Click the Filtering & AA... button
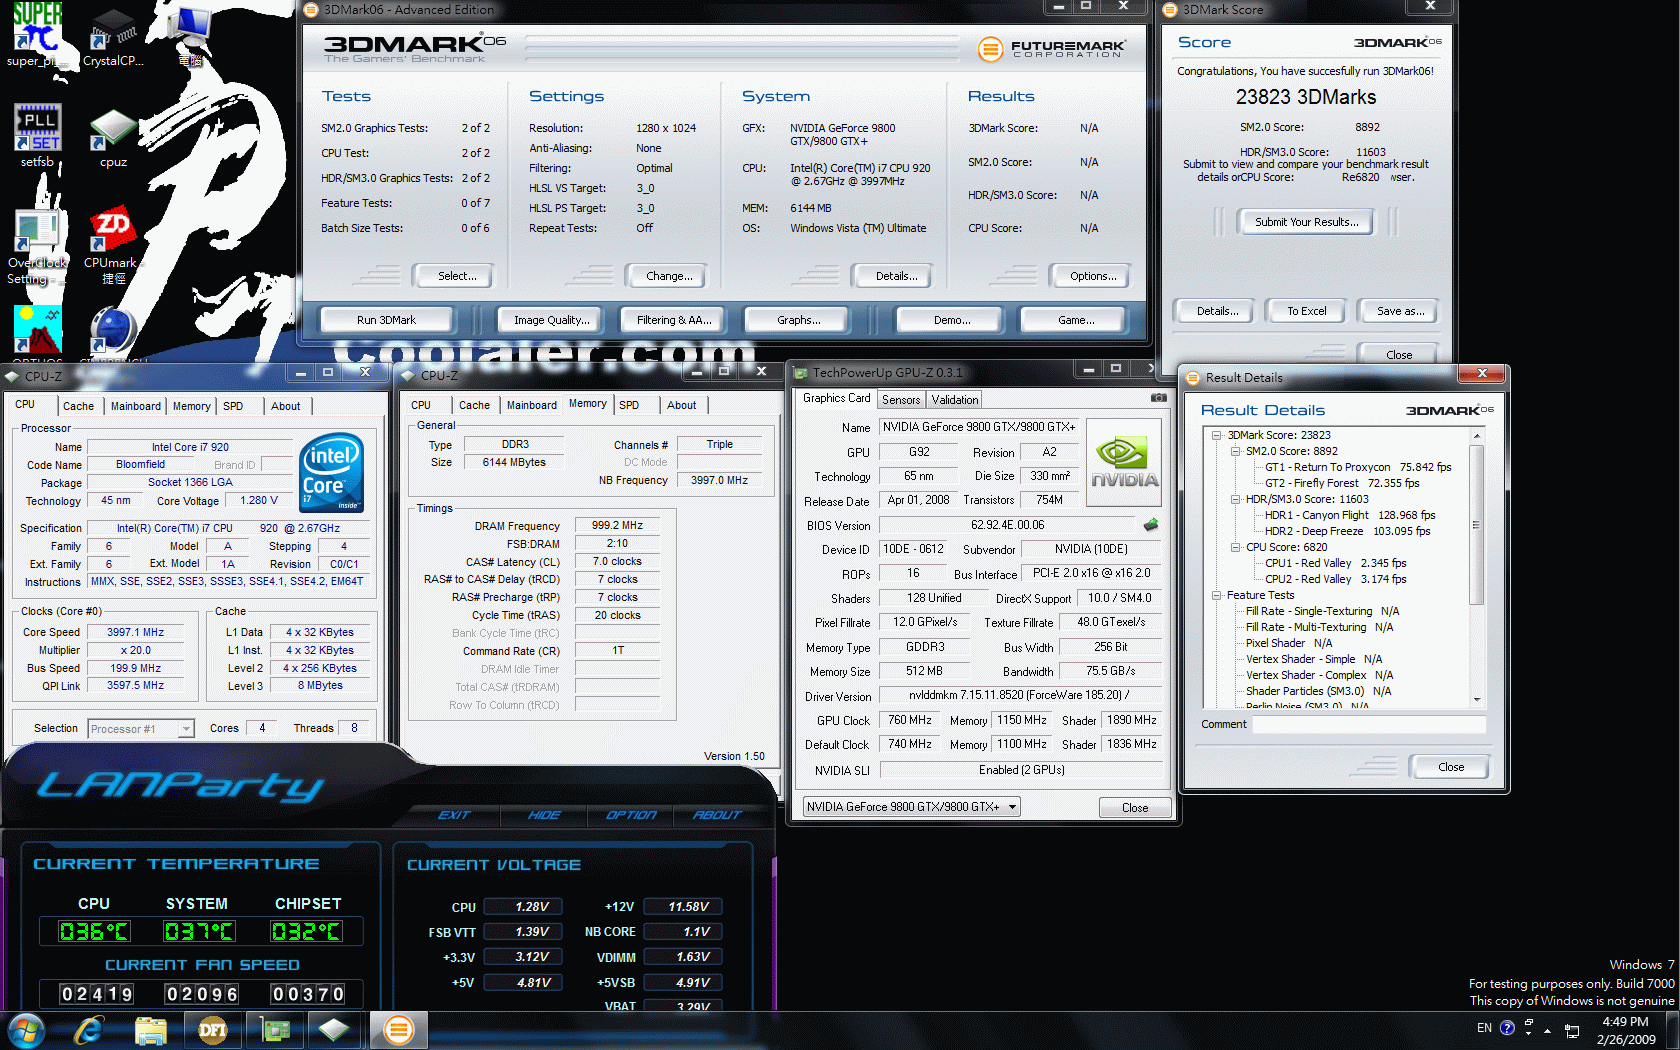This screenshot has height=1050, width=1680. 674,320
